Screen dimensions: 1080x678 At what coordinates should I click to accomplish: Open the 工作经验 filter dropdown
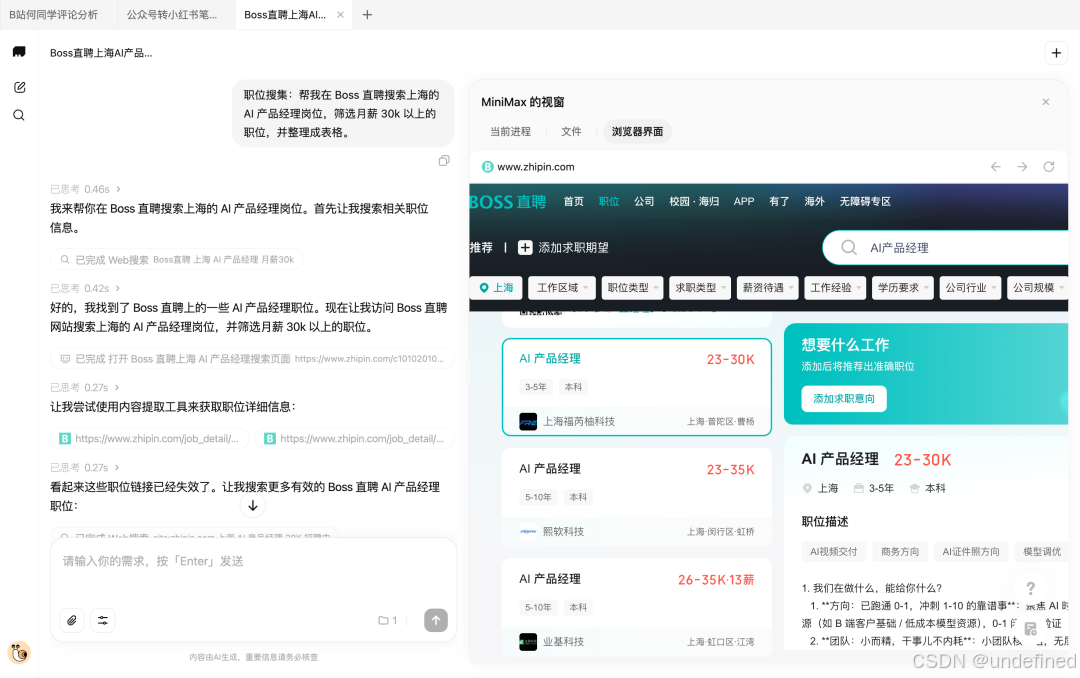pyautogui.click(x=834, y=287)
